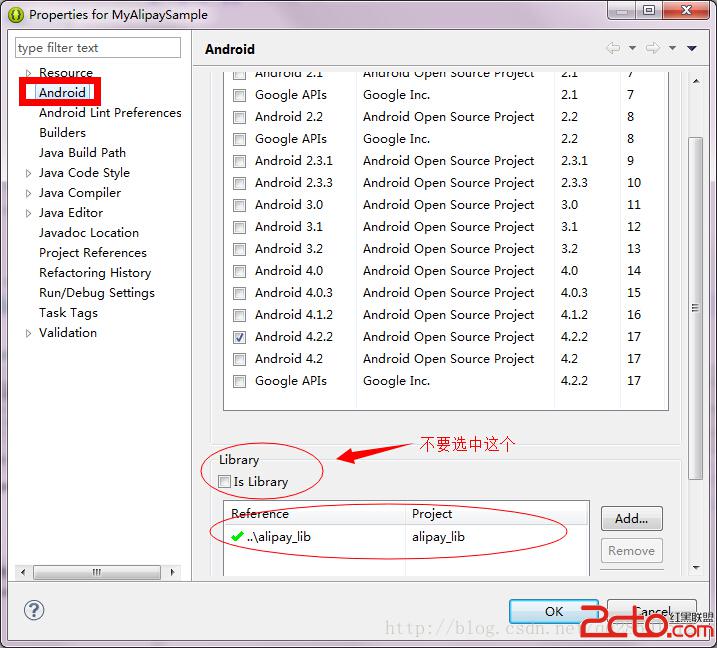Screen dimensions: 717x648
Task: Open the Android page view menu arrow
Action: [692, 48]
